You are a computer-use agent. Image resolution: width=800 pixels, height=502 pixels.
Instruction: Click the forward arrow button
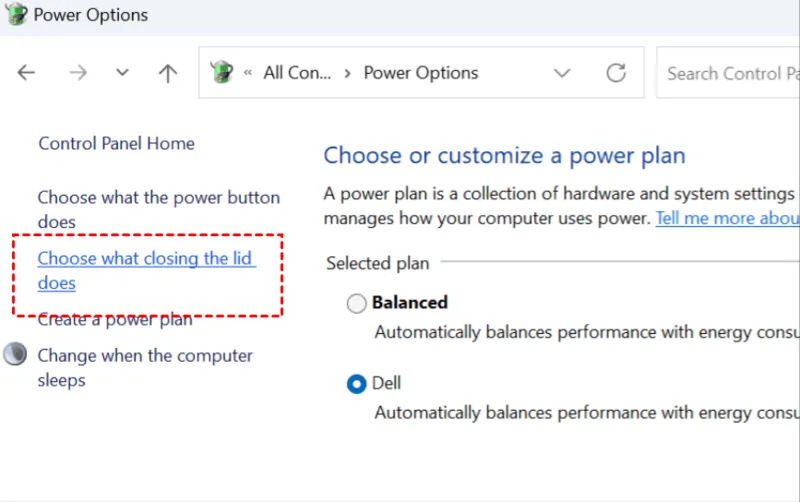click(78, 73)
